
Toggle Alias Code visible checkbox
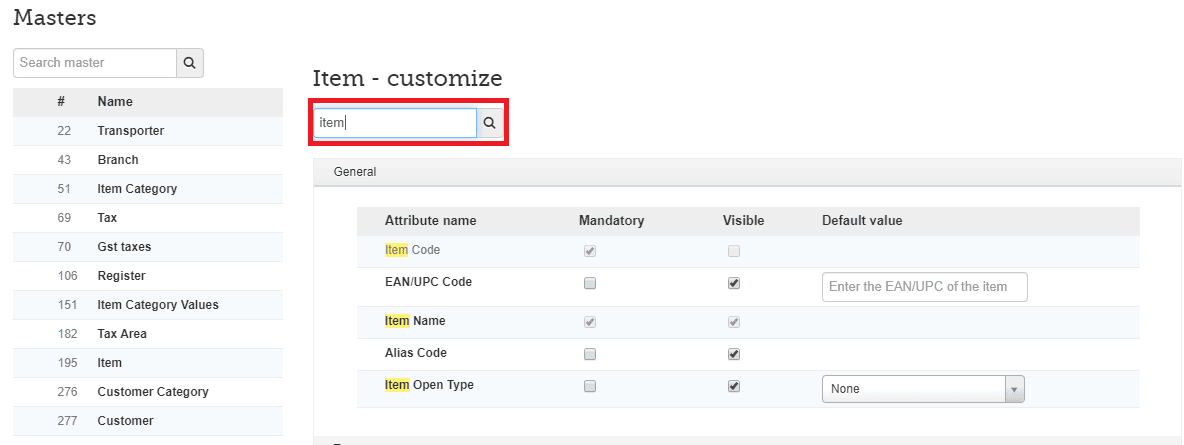(734, 354)
